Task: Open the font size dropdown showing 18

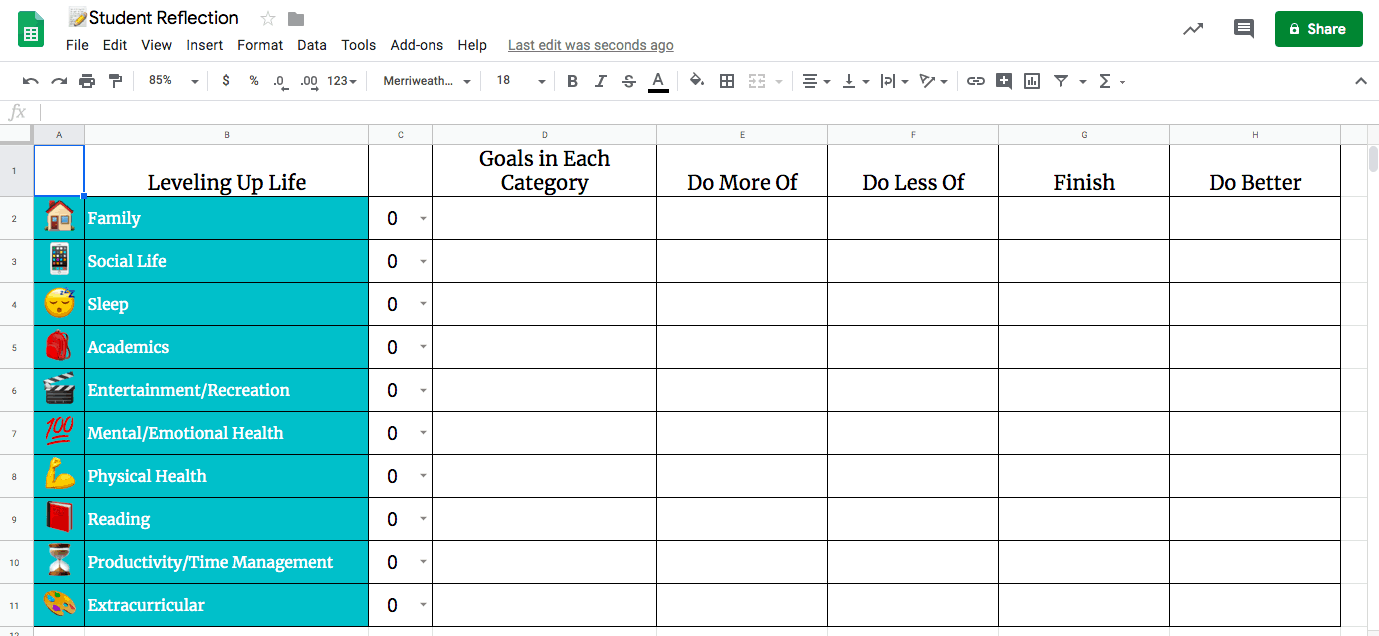Action: pyautogui.click(x=518, y=81)
